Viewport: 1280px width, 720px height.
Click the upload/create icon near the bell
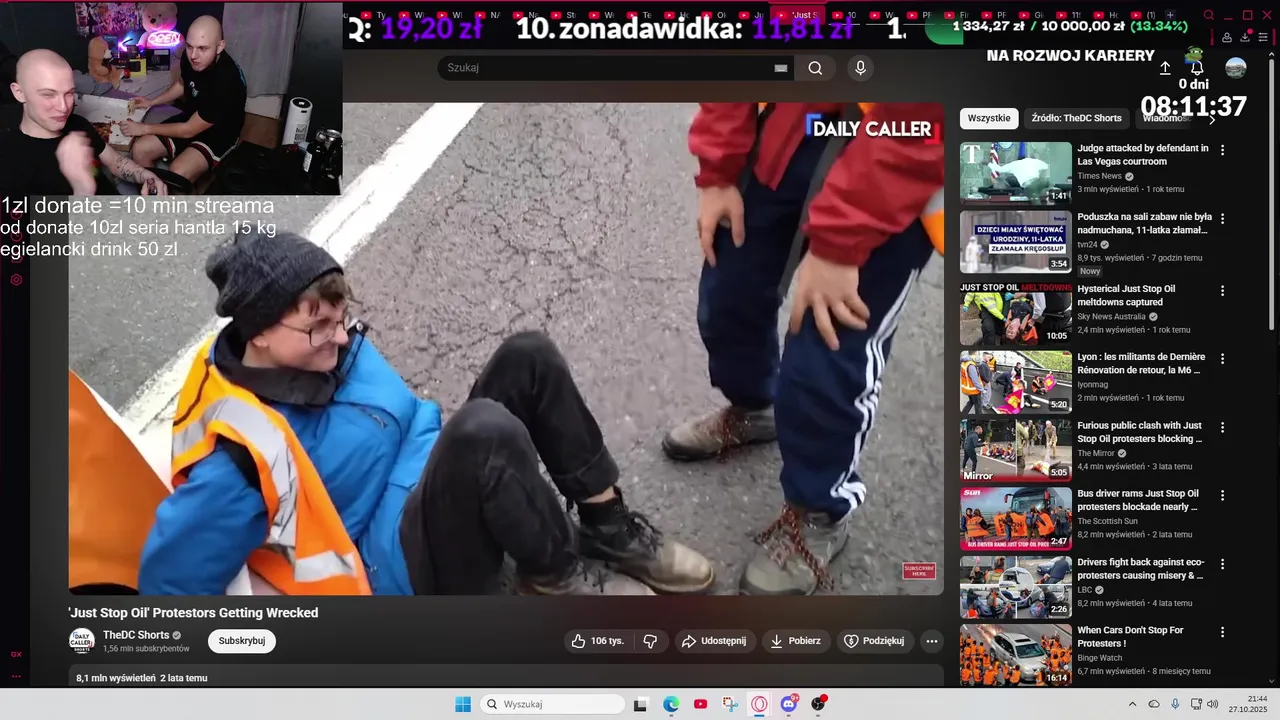(x=1165, y=68)
